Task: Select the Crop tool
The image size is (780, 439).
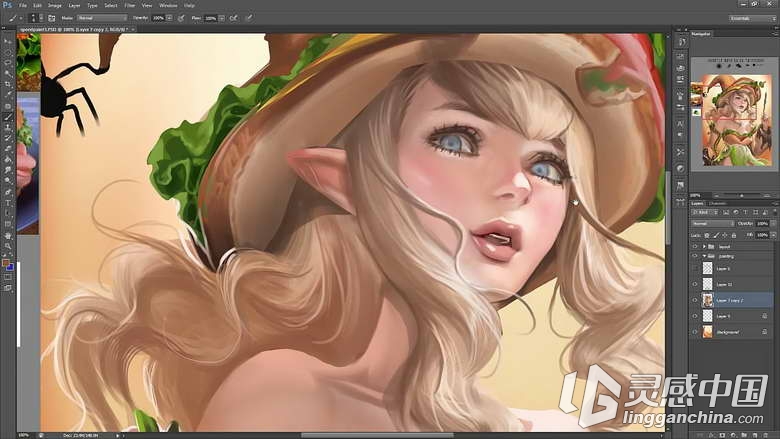Action: pyautogui.click(x=7, y=85)
